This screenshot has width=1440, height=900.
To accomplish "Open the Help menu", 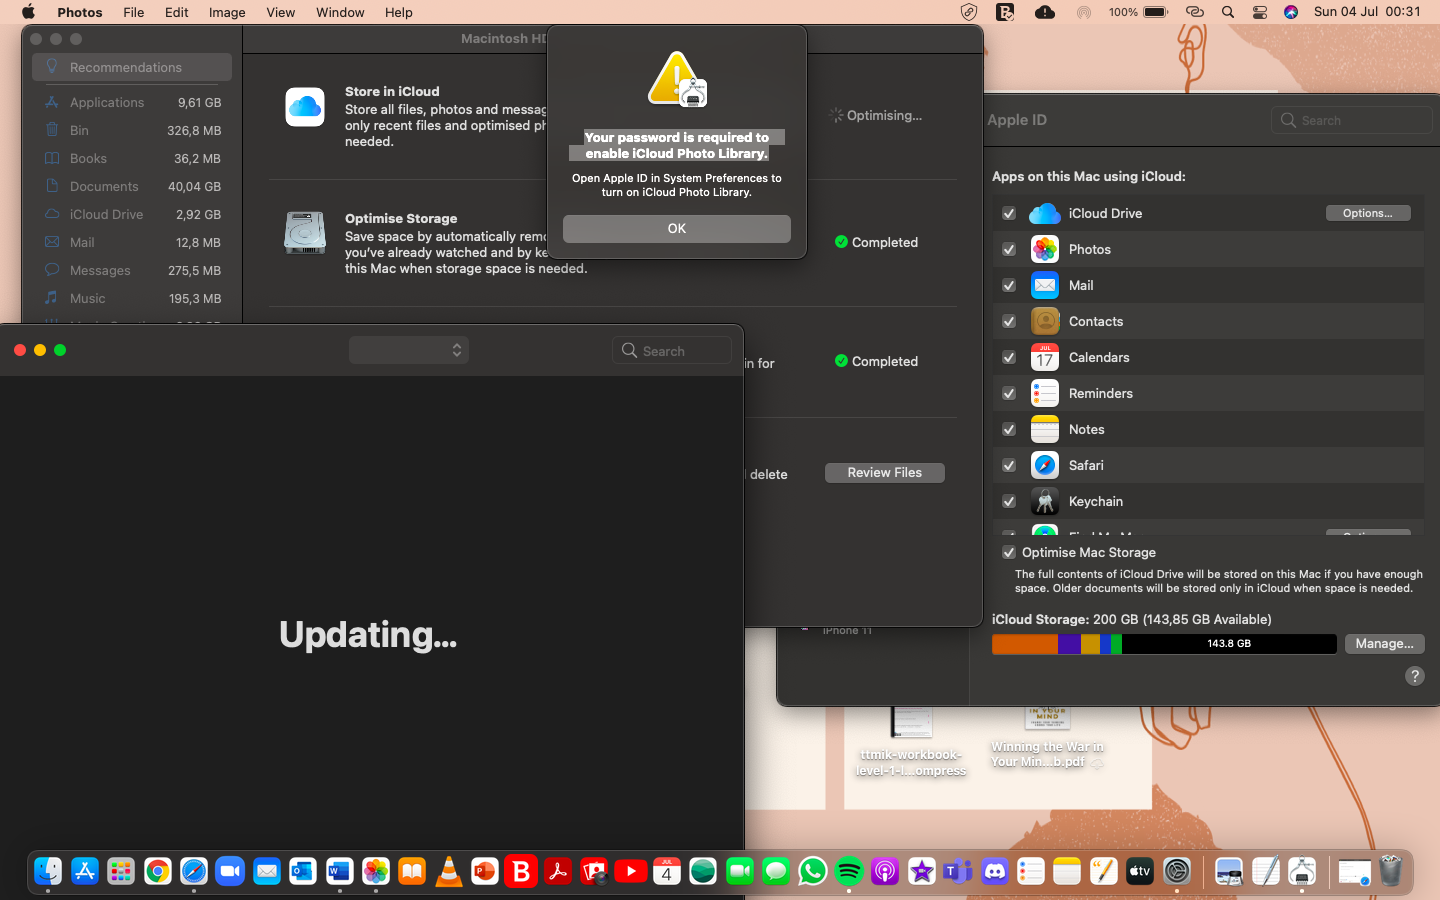I will click(399, 12).
